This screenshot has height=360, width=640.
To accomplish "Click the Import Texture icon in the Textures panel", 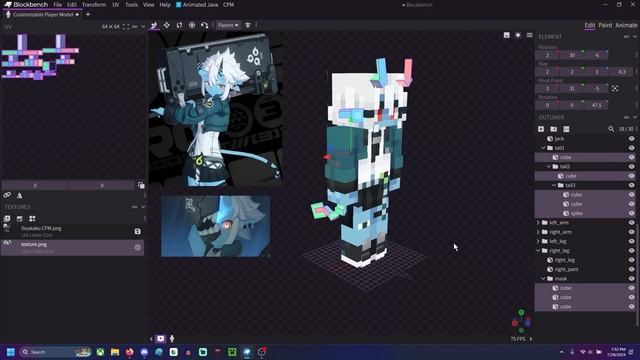I will (7, 219).
